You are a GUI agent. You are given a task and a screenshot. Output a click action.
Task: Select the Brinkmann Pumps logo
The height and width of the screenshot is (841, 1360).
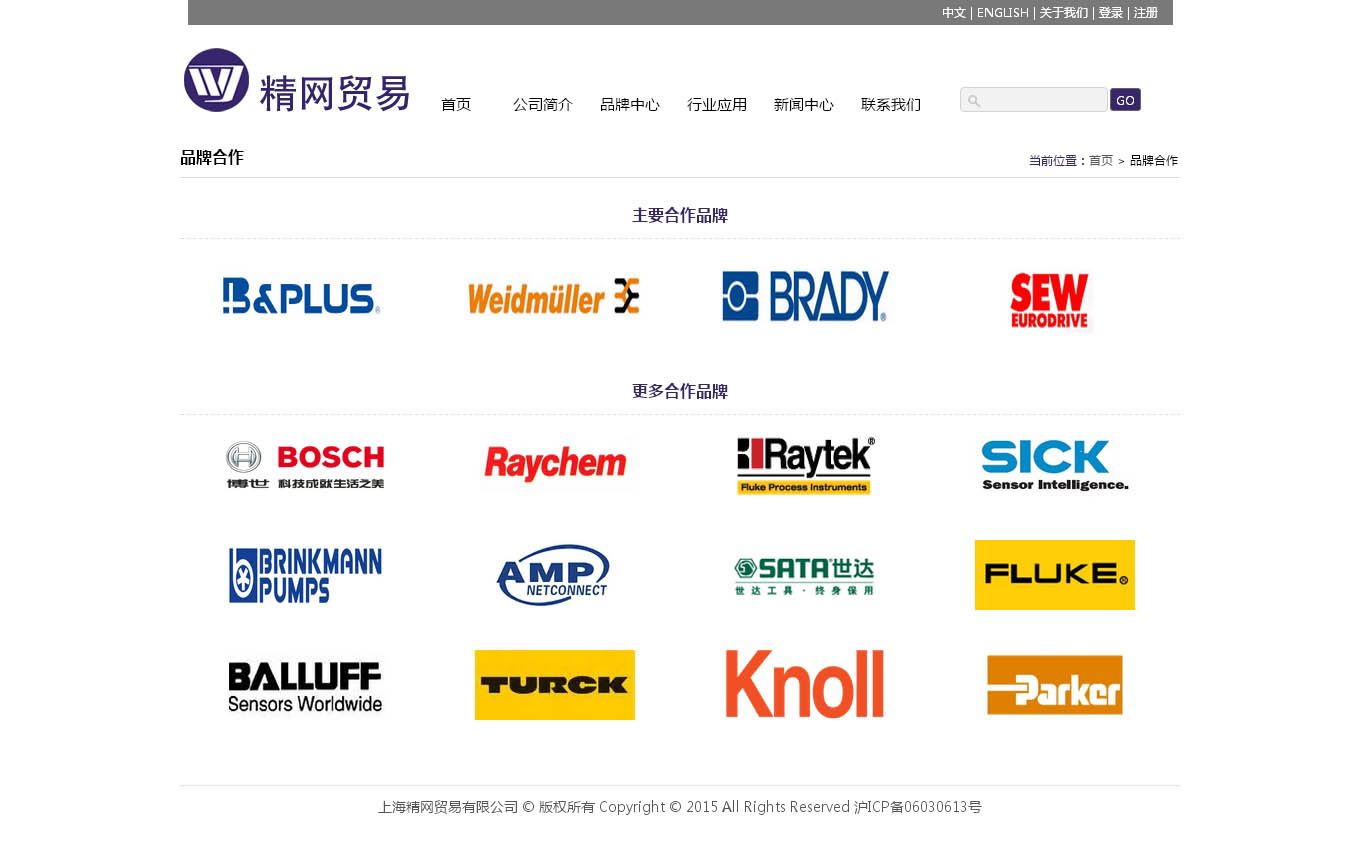[x=305, y=575]
